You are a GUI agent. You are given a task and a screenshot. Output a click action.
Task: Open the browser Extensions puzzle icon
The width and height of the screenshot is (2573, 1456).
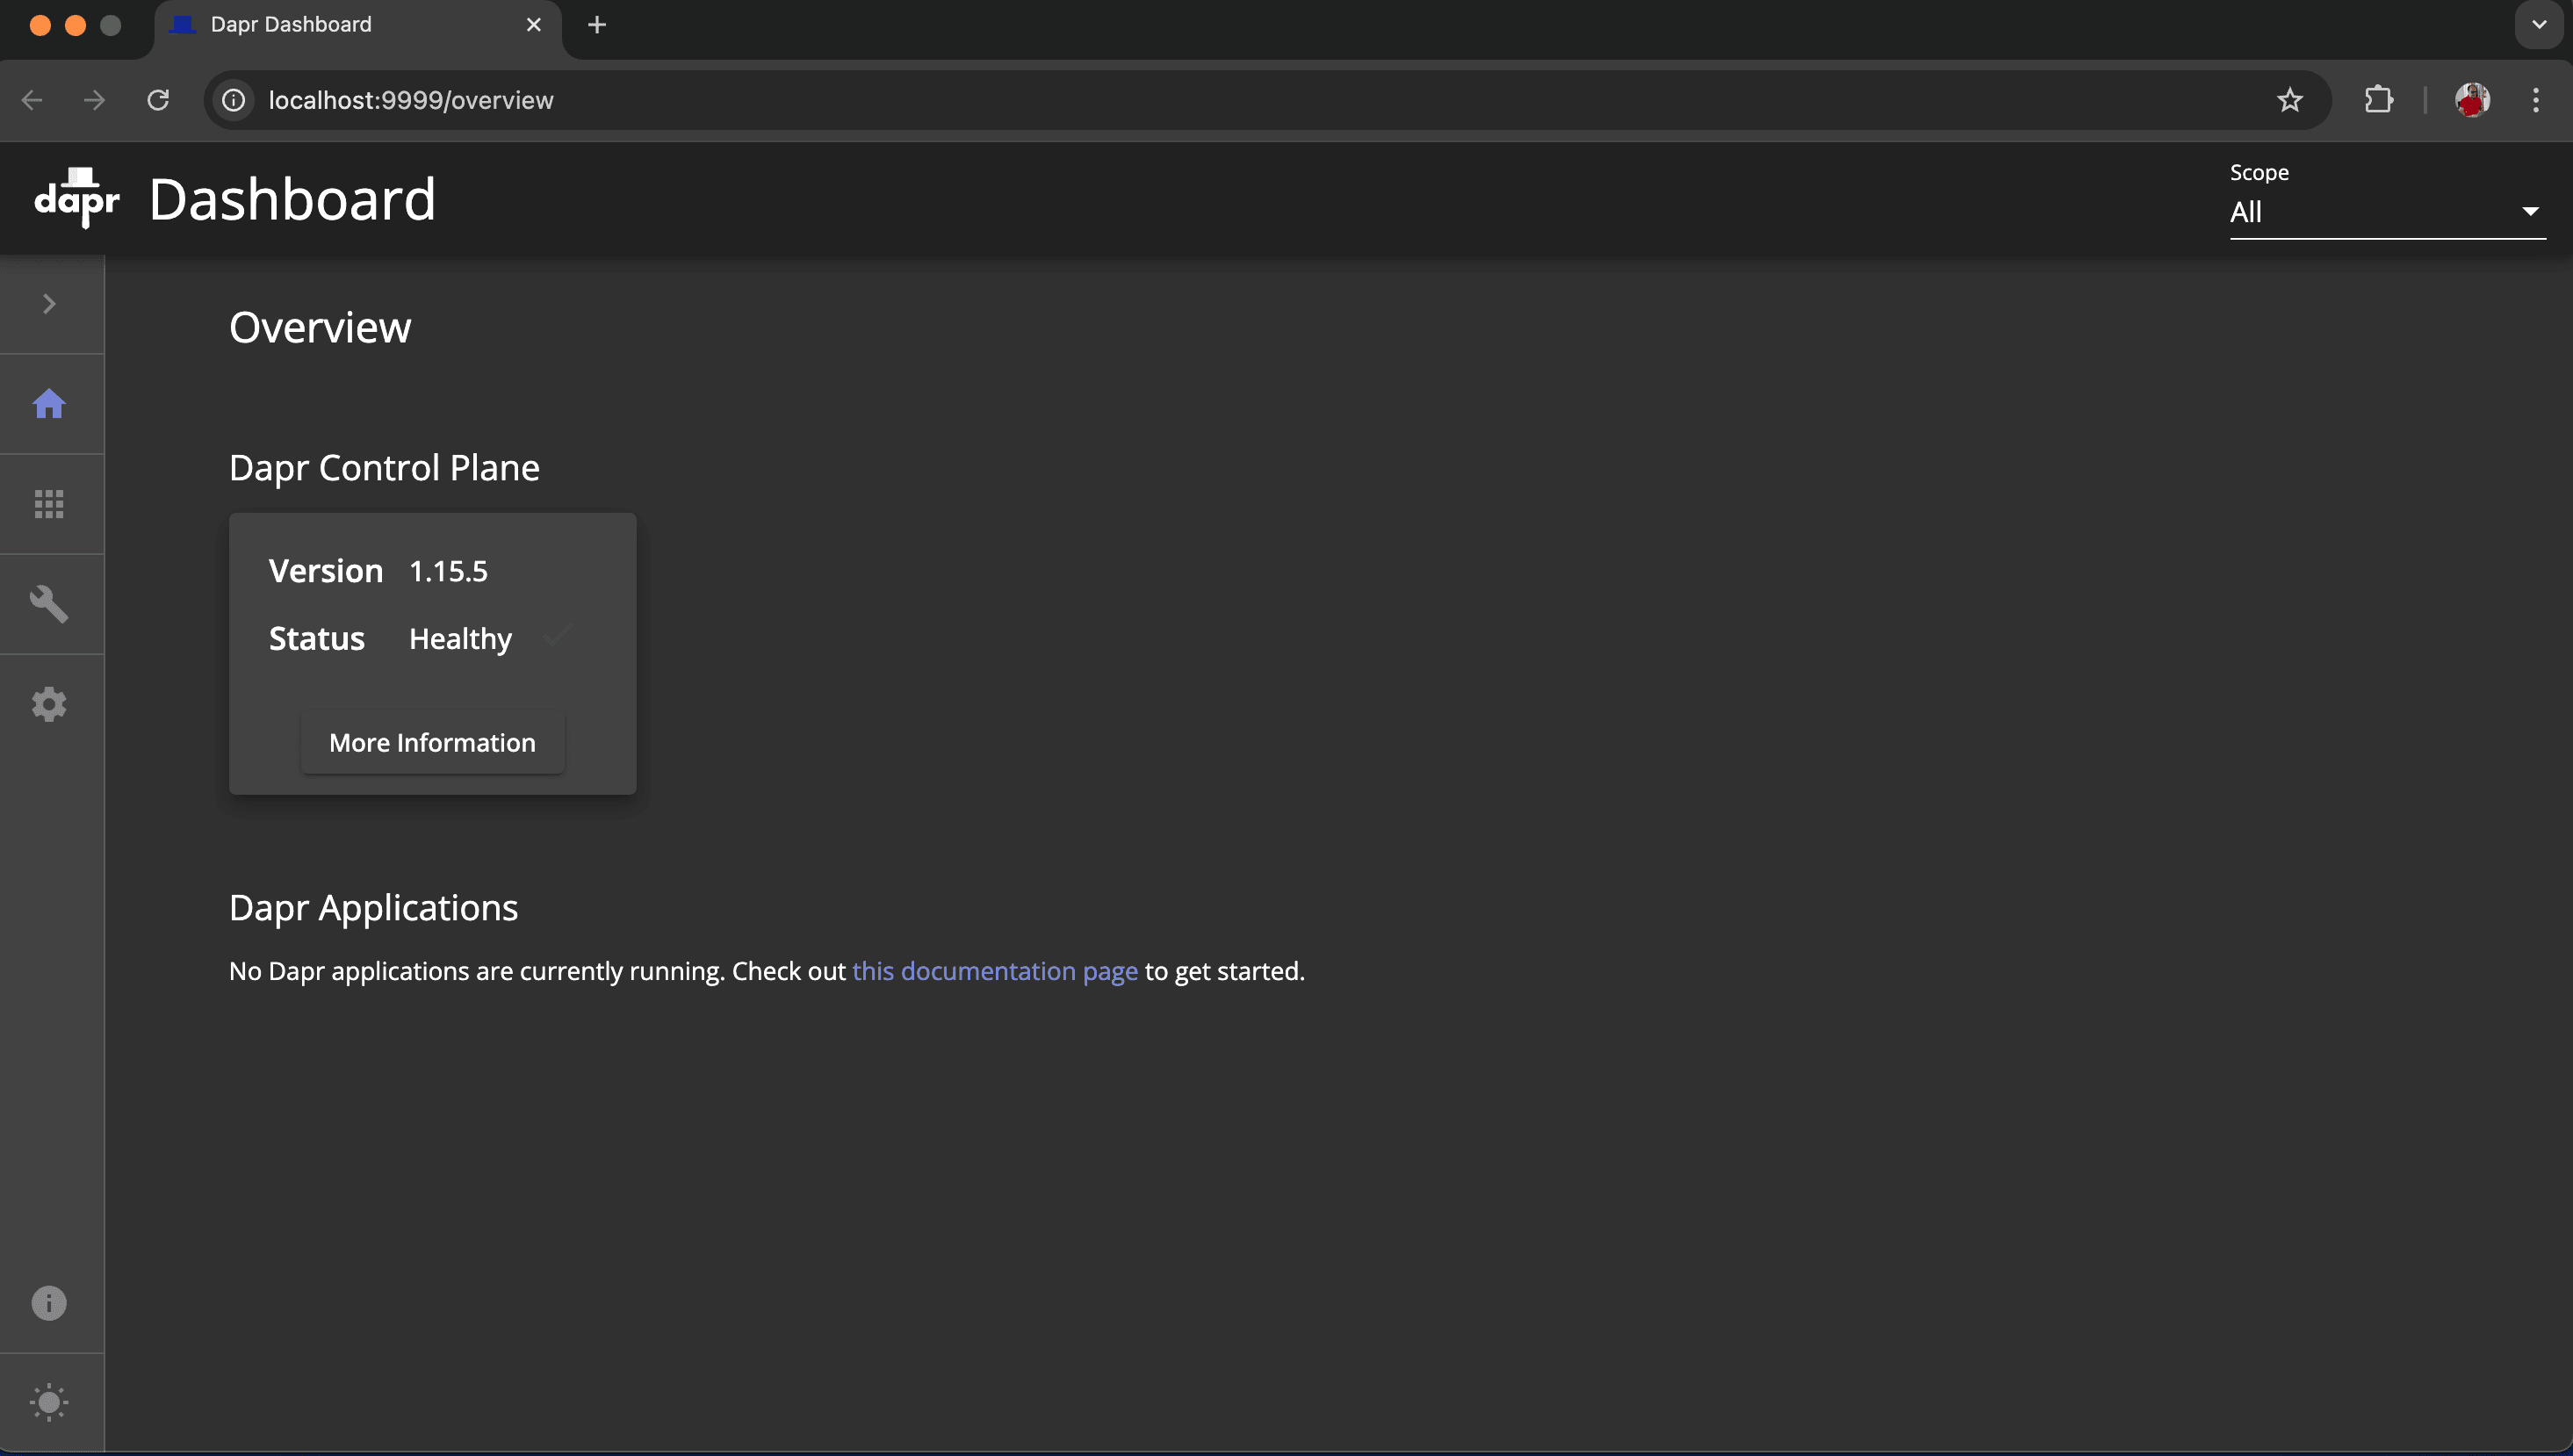pos(2378,100)
